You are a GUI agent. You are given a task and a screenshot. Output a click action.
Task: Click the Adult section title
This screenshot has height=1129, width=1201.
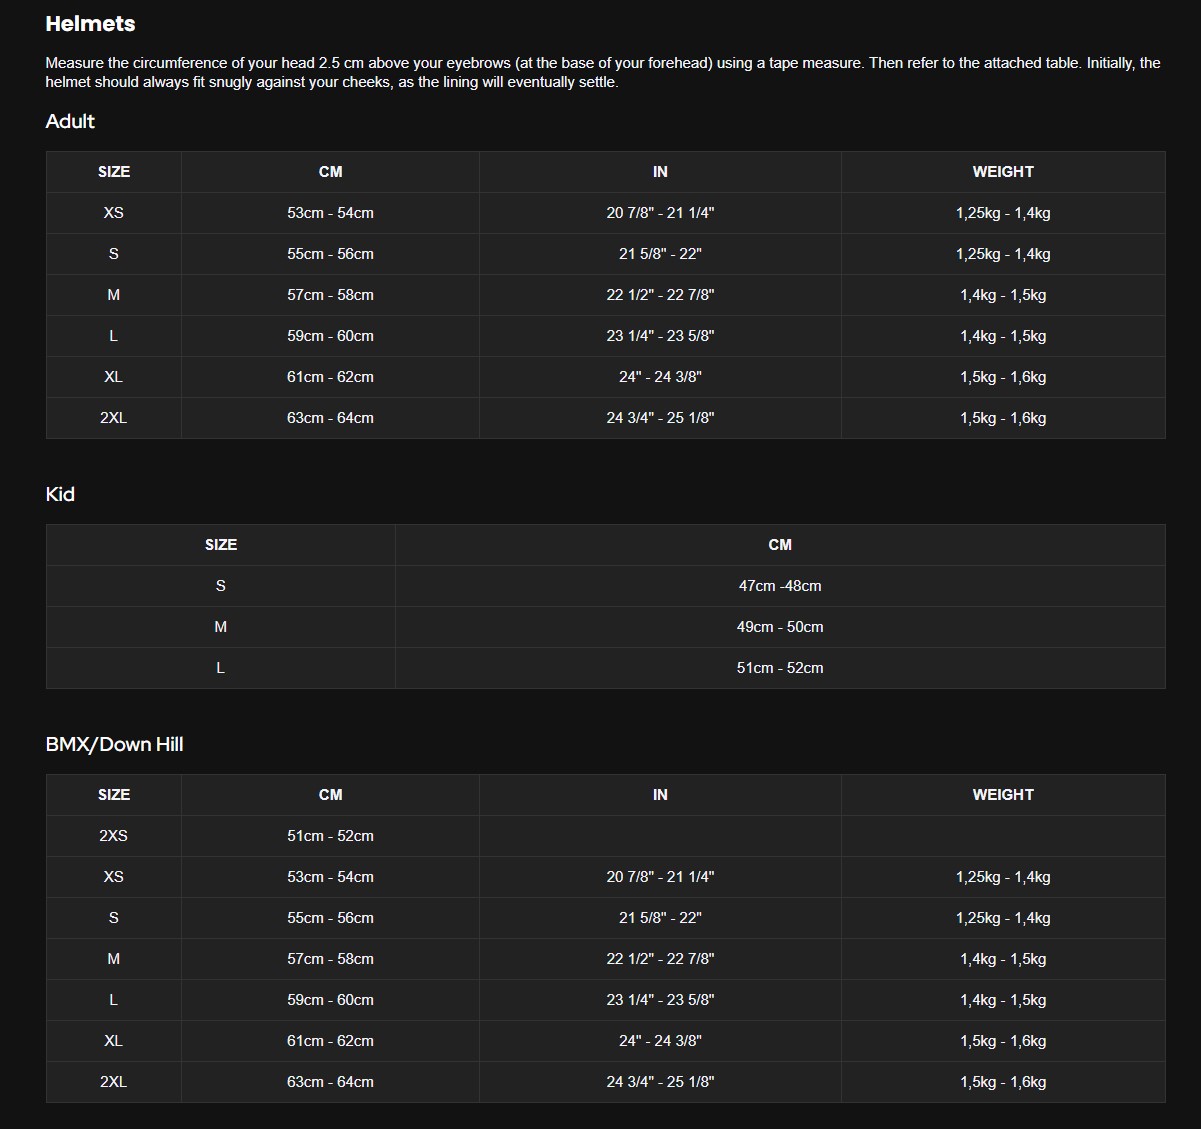click(70, 121)
